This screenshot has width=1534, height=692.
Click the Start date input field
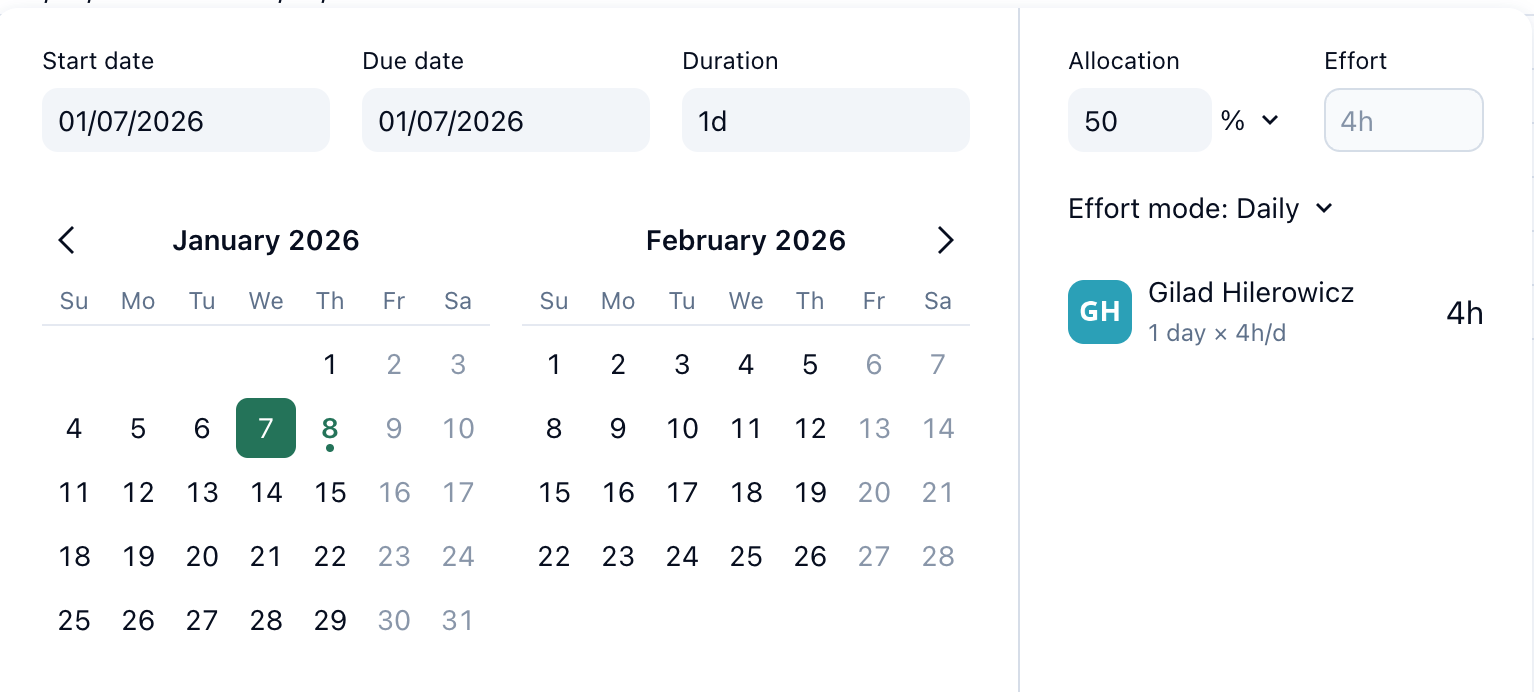[x=186, y=121]
